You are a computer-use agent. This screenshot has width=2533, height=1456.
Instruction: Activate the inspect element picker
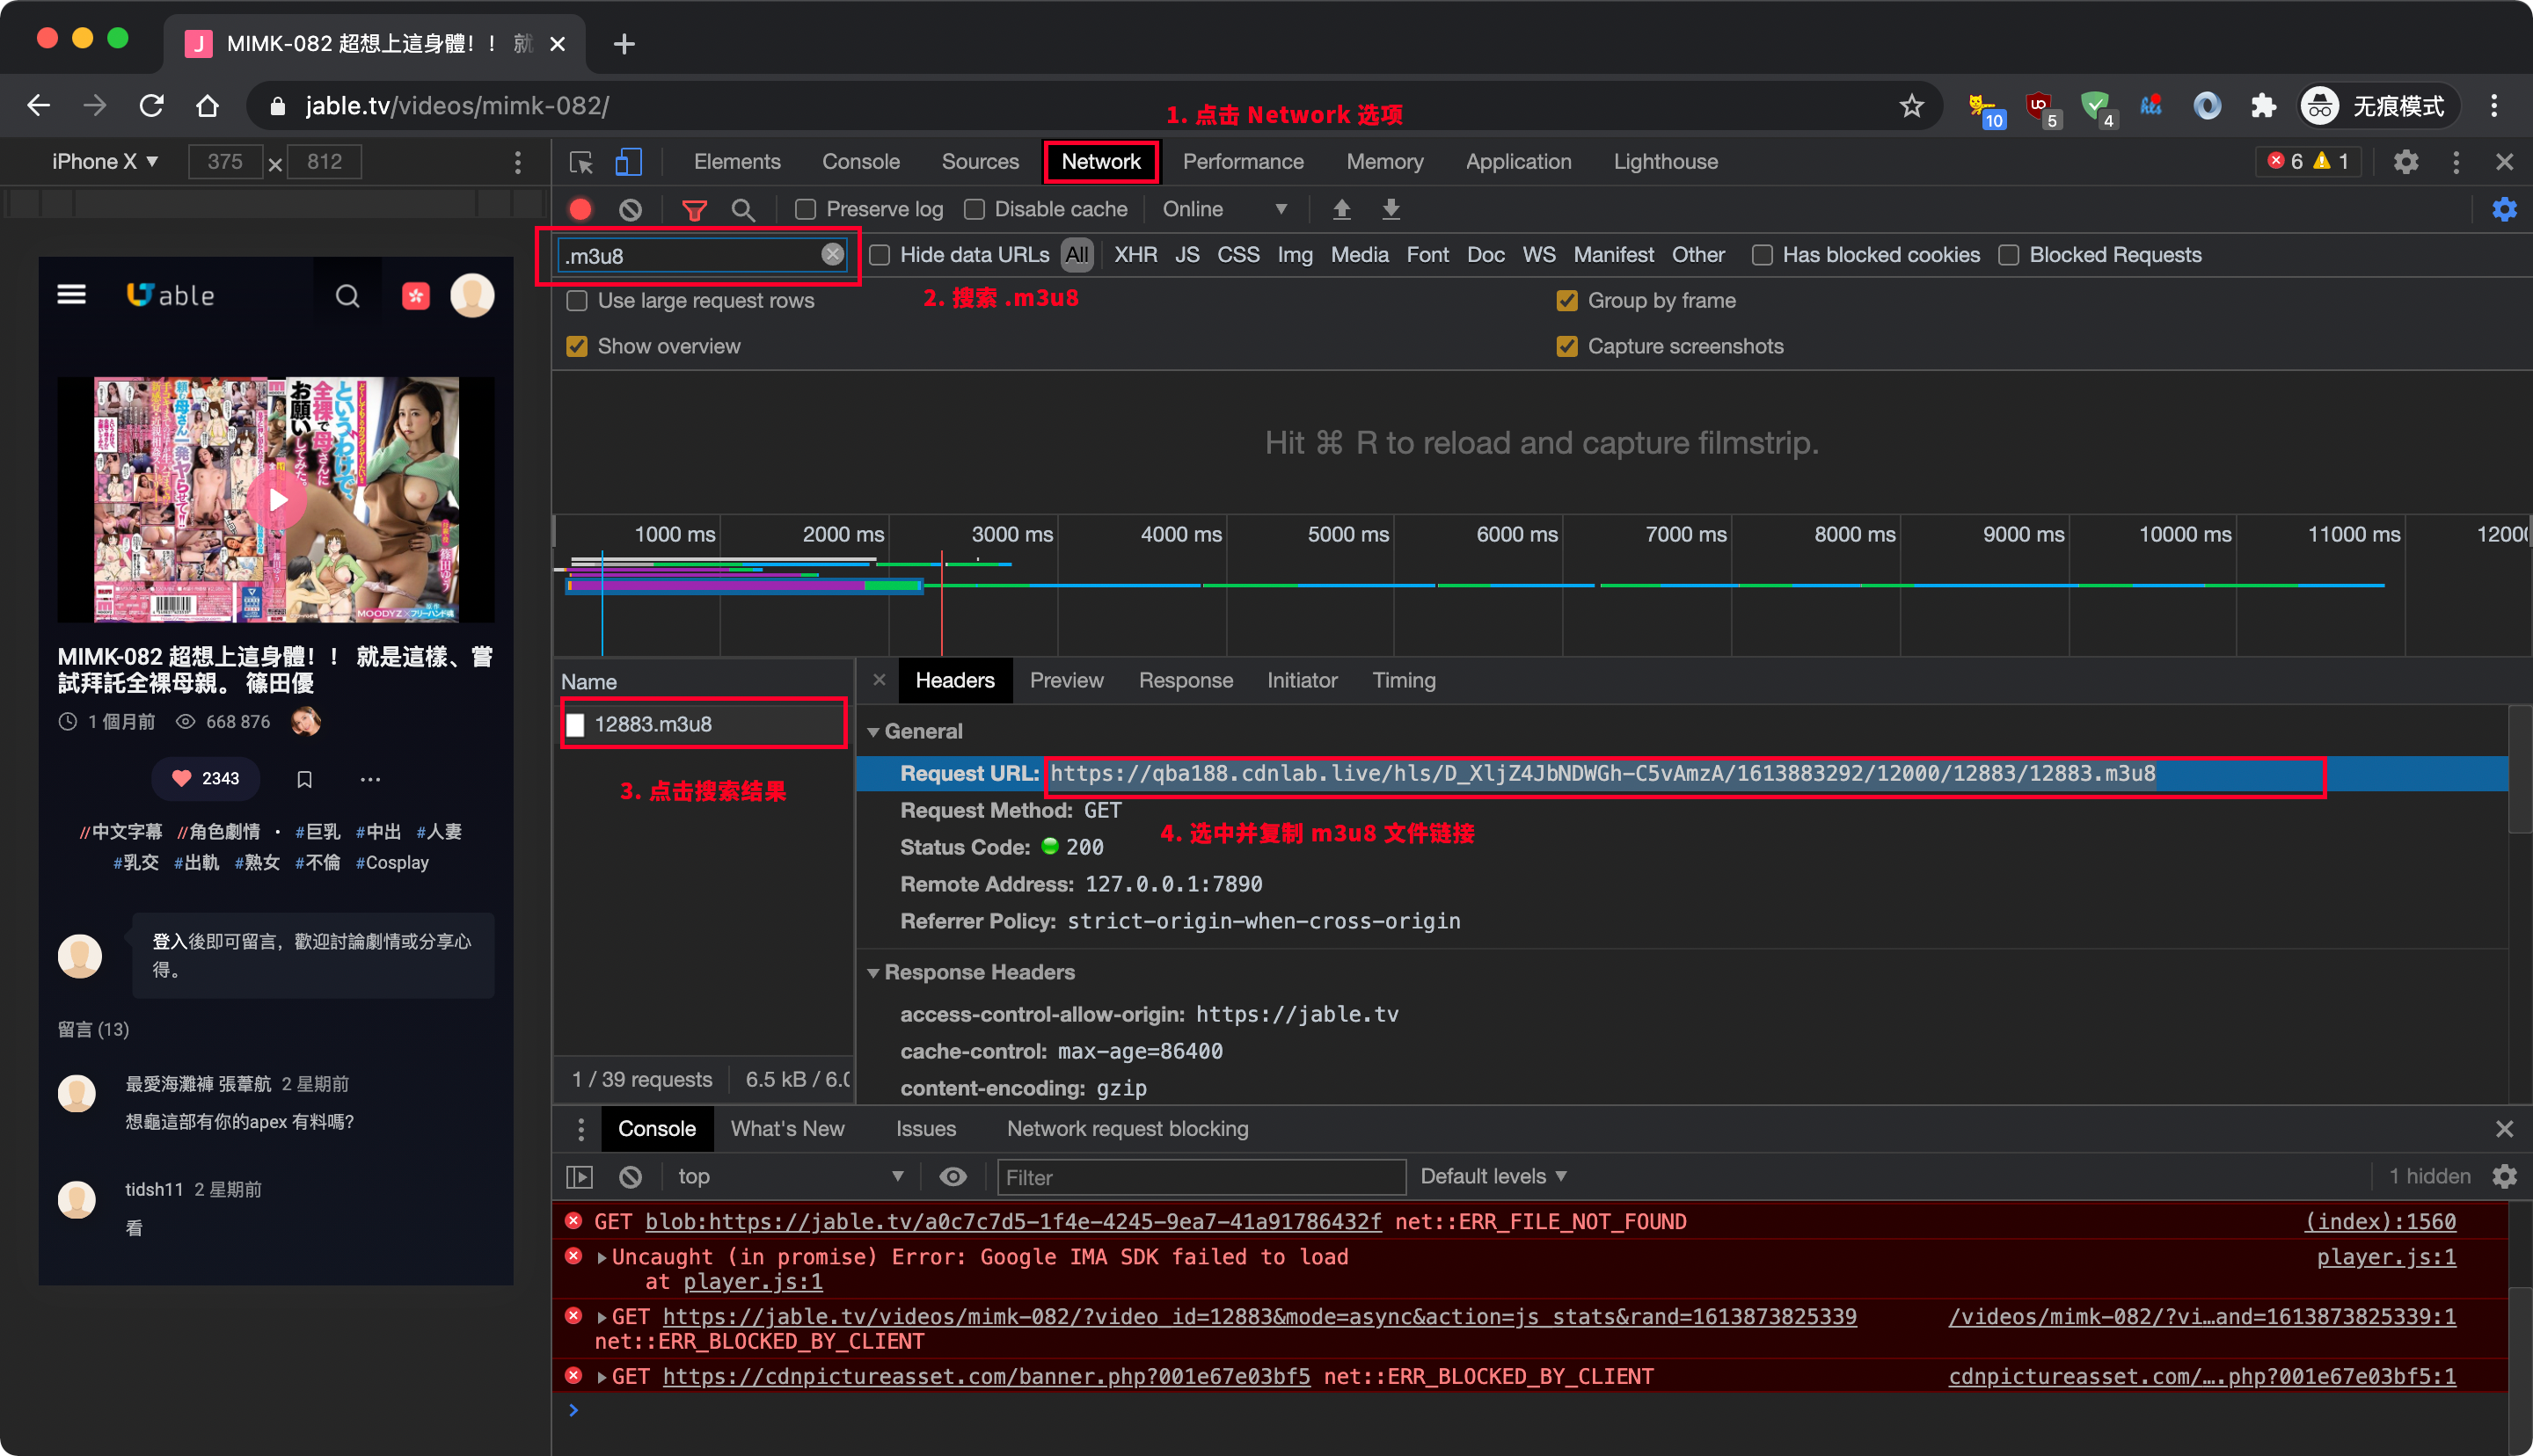click(x=581, y=162)
